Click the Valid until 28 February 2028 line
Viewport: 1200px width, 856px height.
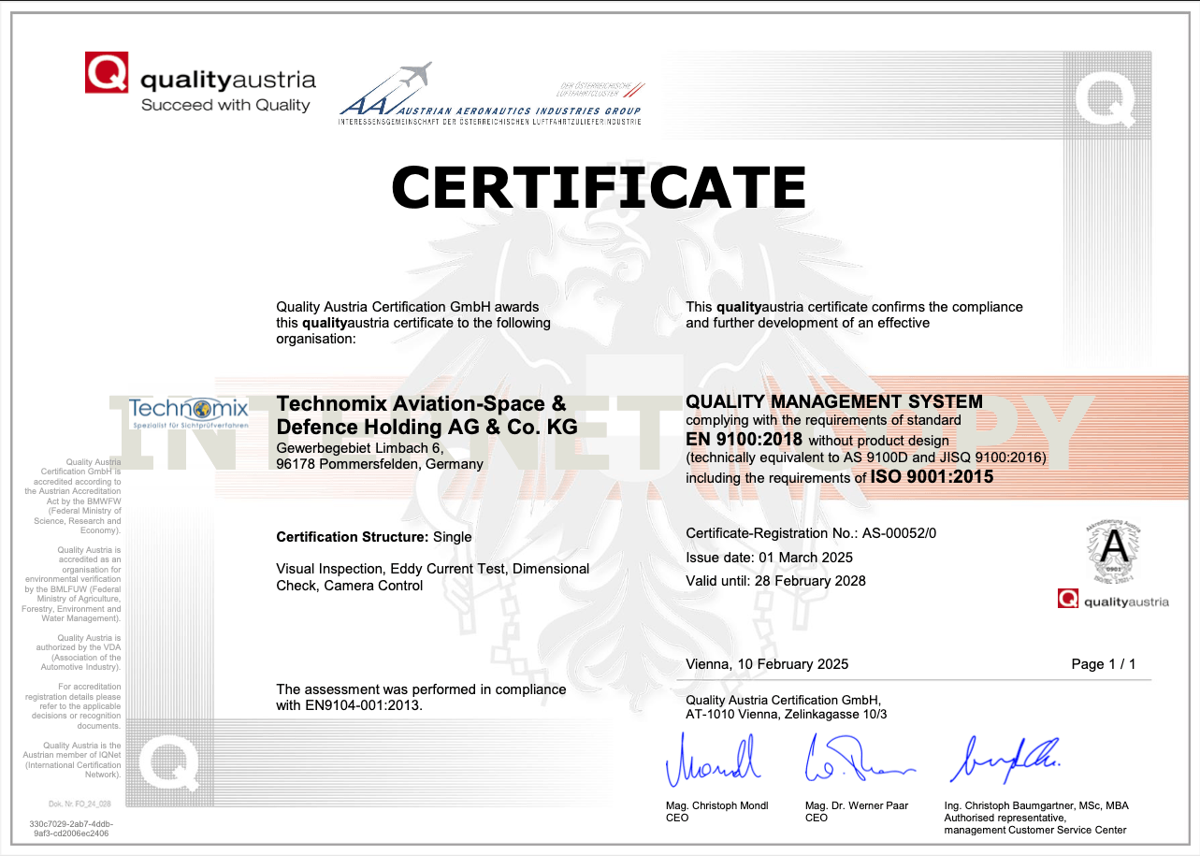point(776,580)
